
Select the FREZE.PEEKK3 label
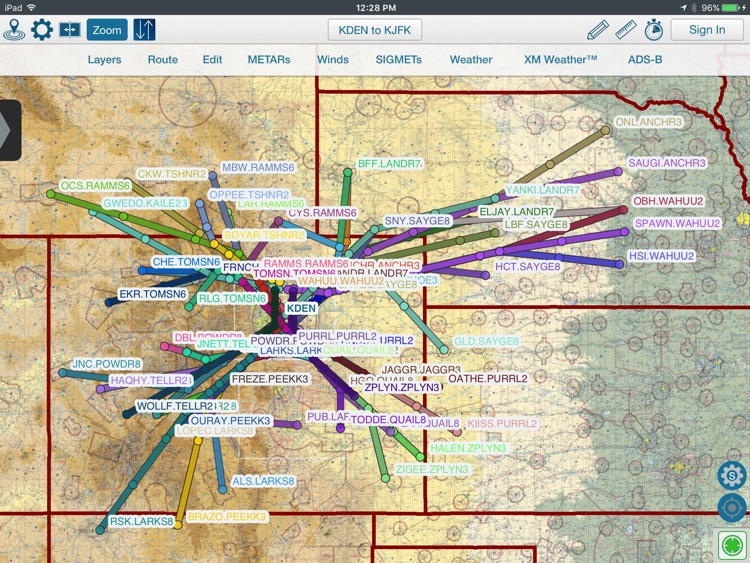pyautogui.click(x=270, y=379)
